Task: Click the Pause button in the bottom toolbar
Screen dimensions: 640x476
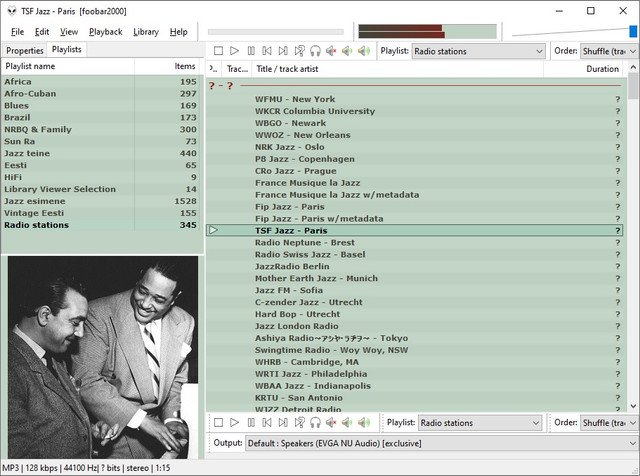Action: pyautogui.click(x=251, y=422)
